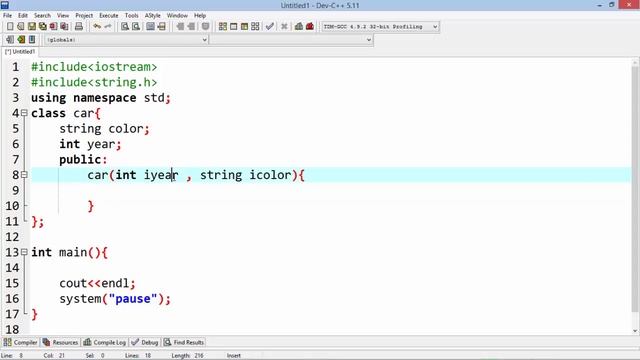Unindent the selection via toolbar

pyautogui.click(x=191, y=27)
